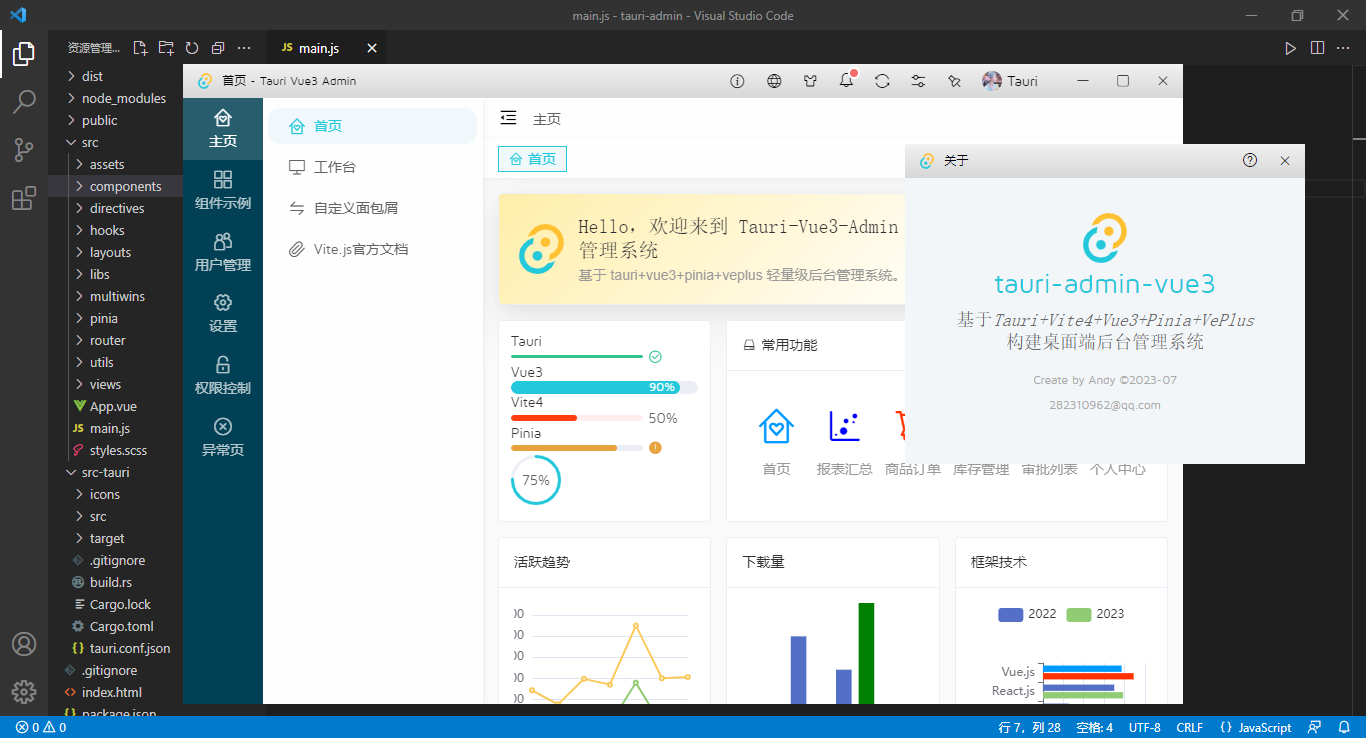
Task: Open VS Code notifications bell in status bar
Action: point(1345,727)
